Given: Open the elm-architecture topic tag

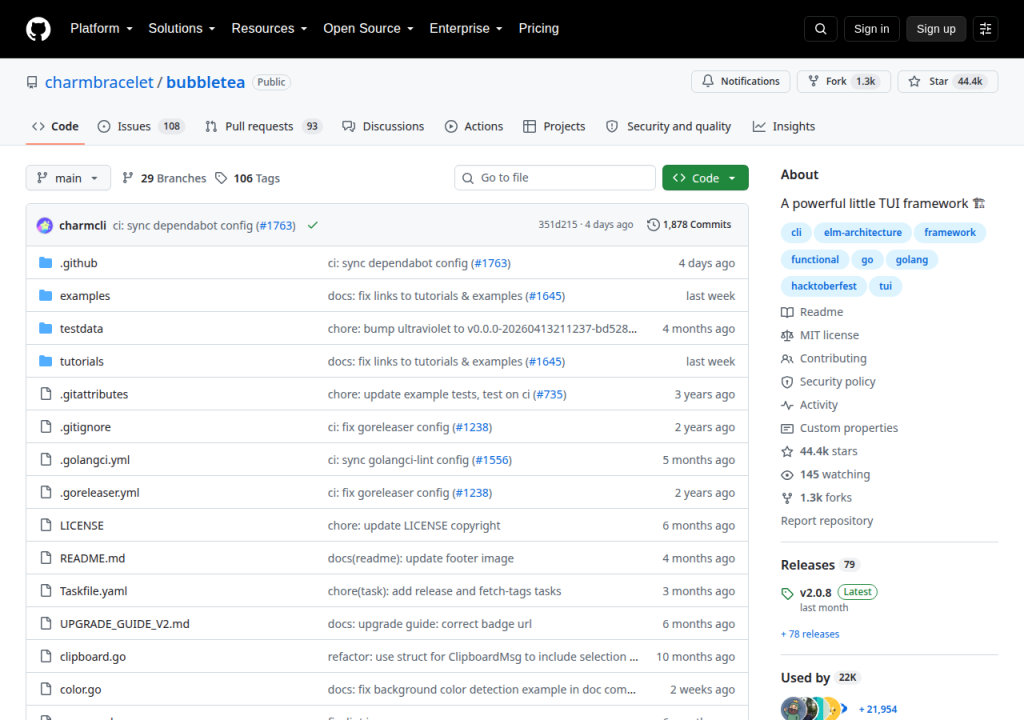Looking at the screenshot, I should click(x=862, y=233).
